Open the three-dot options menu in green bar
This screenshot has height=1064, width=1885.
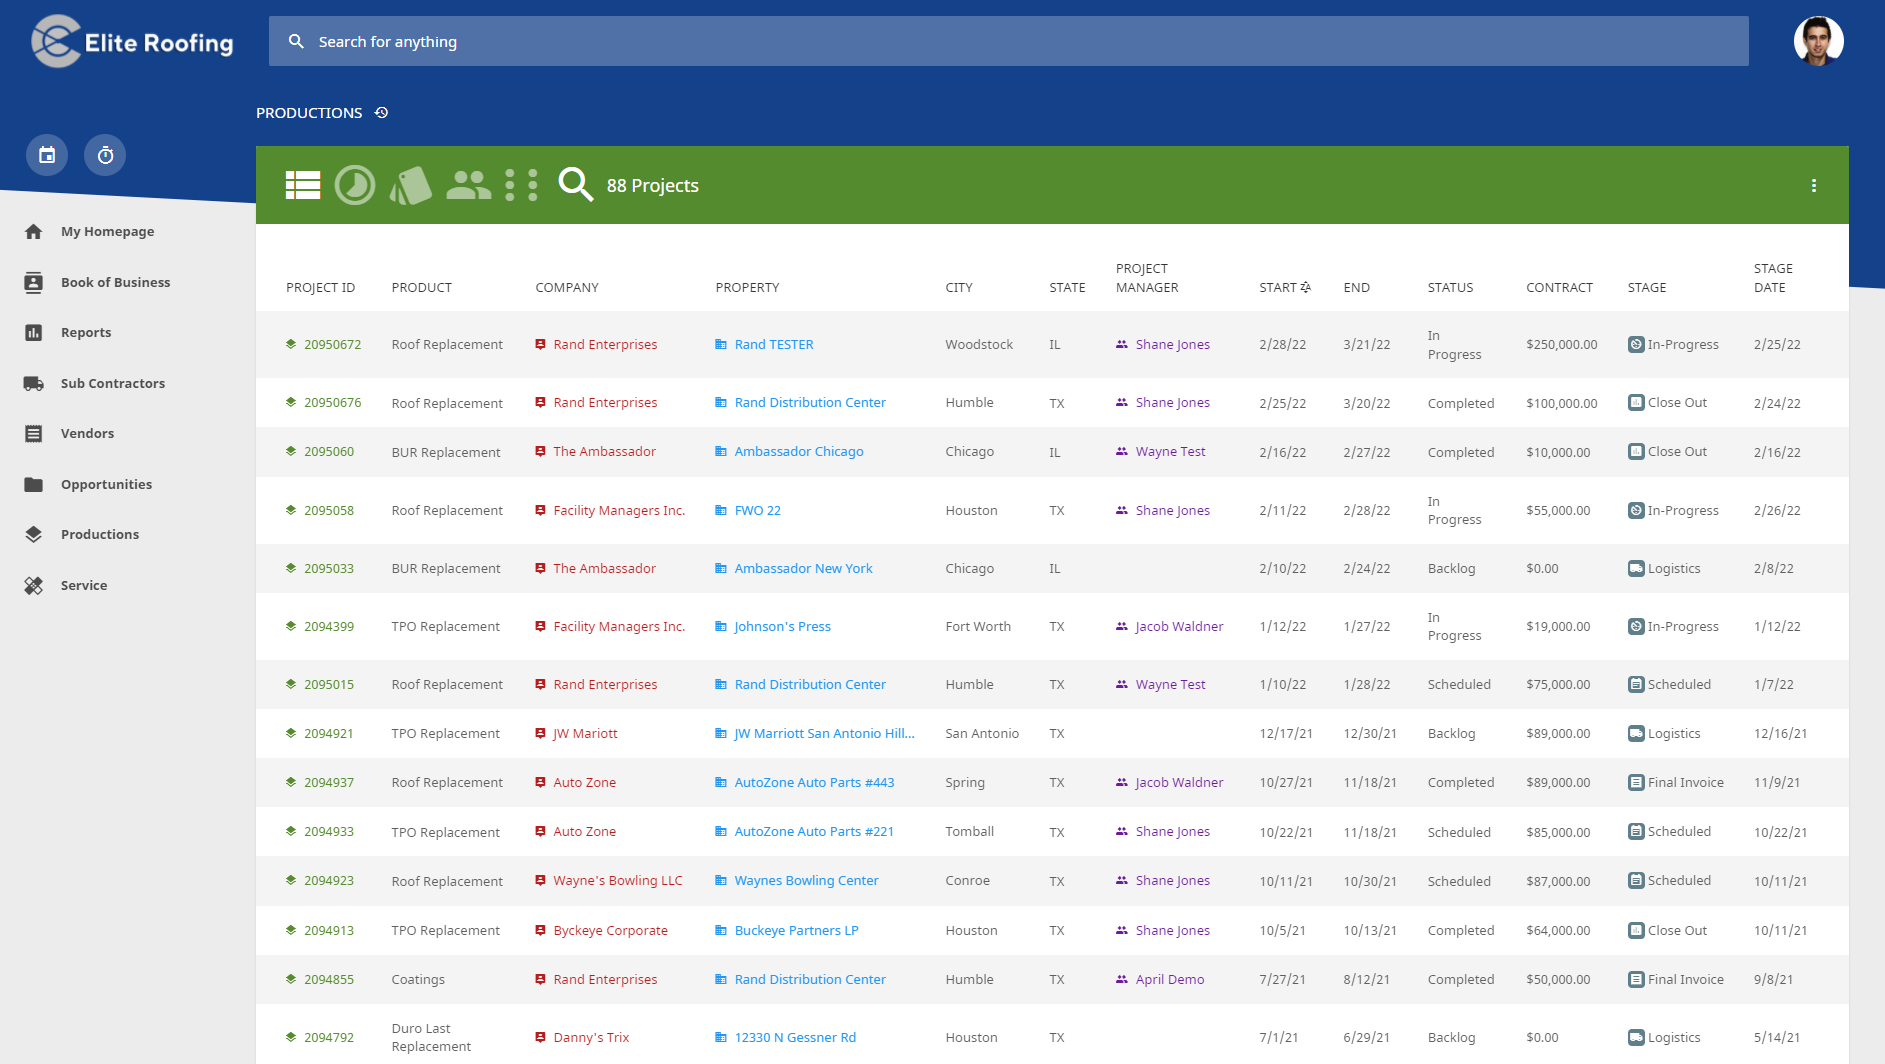tap(1813, 186)
